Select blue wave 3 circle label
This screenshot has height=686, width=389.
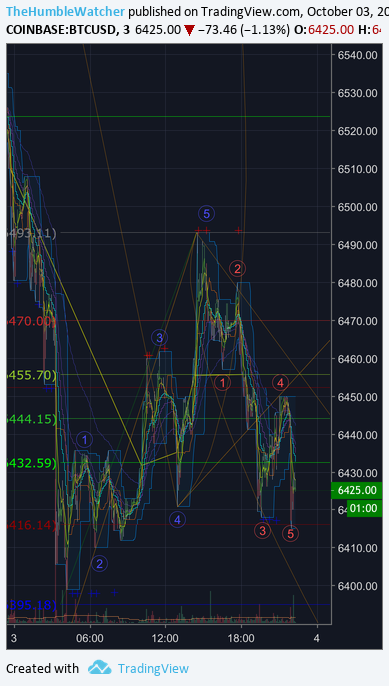click(x=159, y=337)
